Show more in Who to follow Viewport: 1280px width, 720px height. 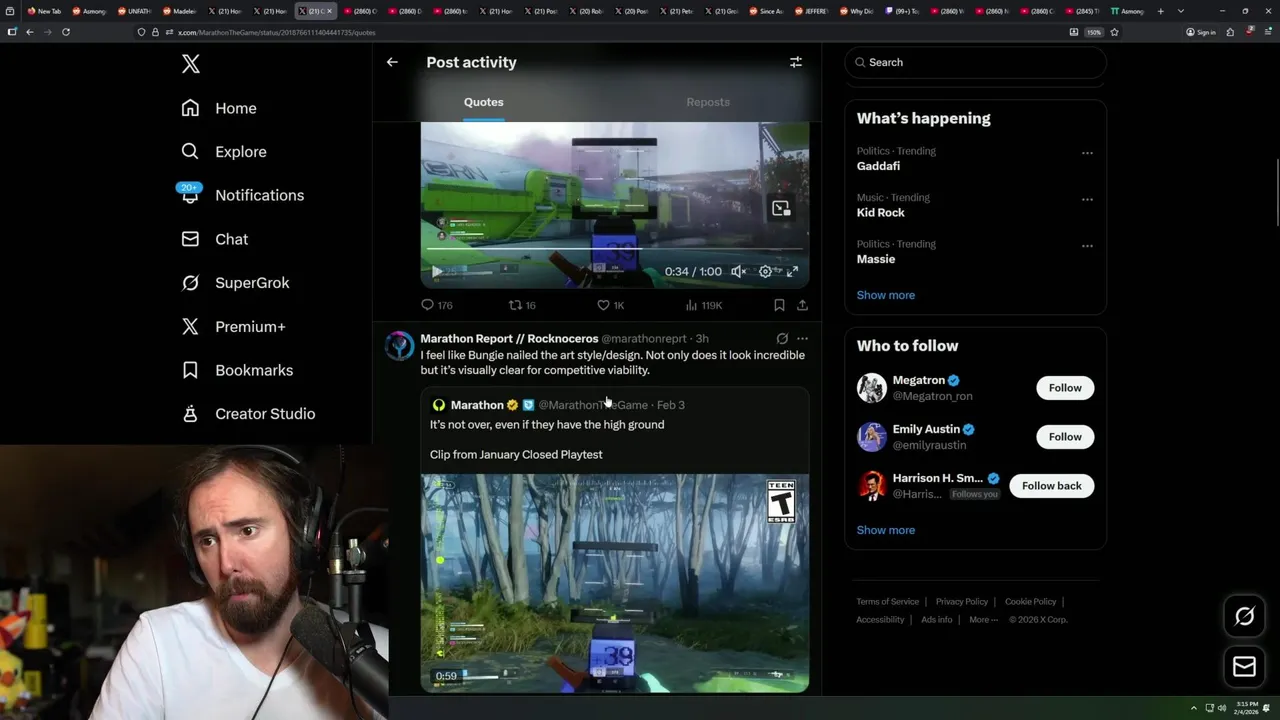click(885, 530)
